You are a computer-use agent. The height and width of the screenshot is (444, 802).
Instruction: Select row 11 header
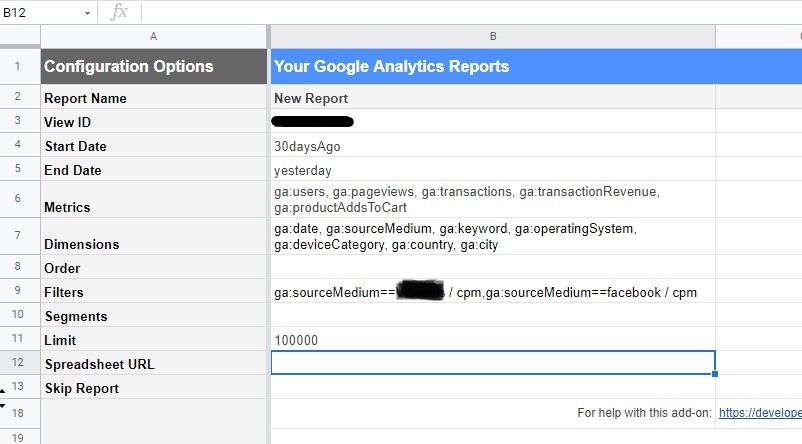click(20, 339)
